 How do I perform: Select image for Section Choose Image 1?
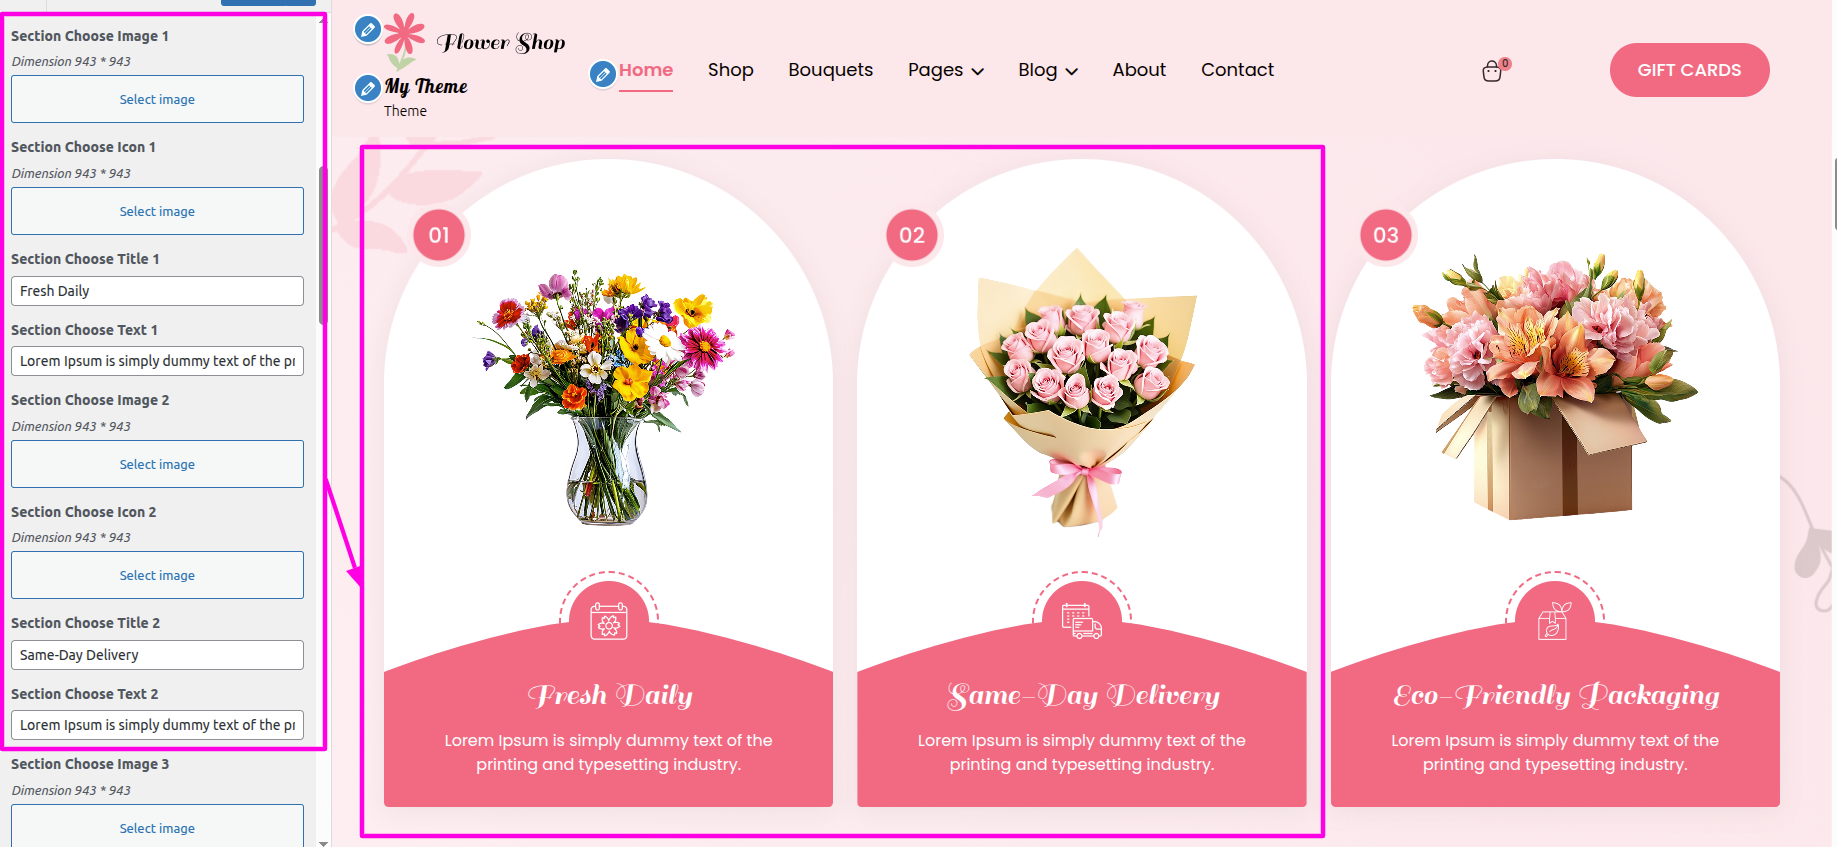click(157, 99)
